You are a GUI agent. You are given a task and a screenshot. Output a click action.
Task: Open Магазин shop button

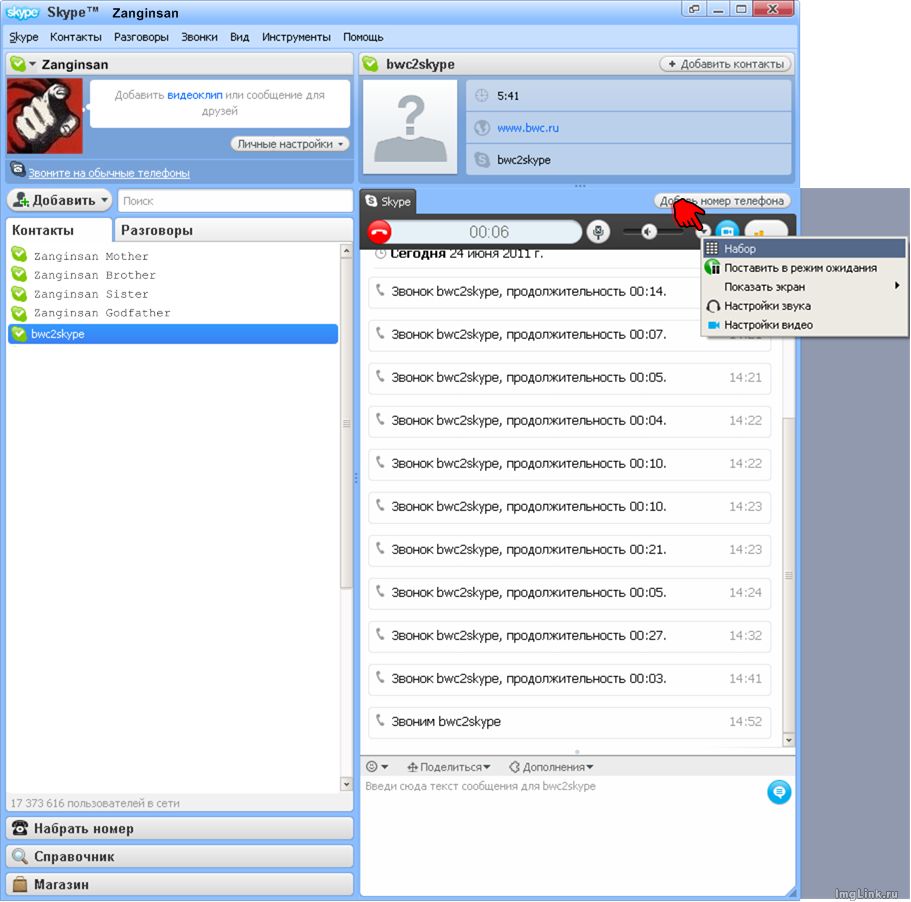180,885
